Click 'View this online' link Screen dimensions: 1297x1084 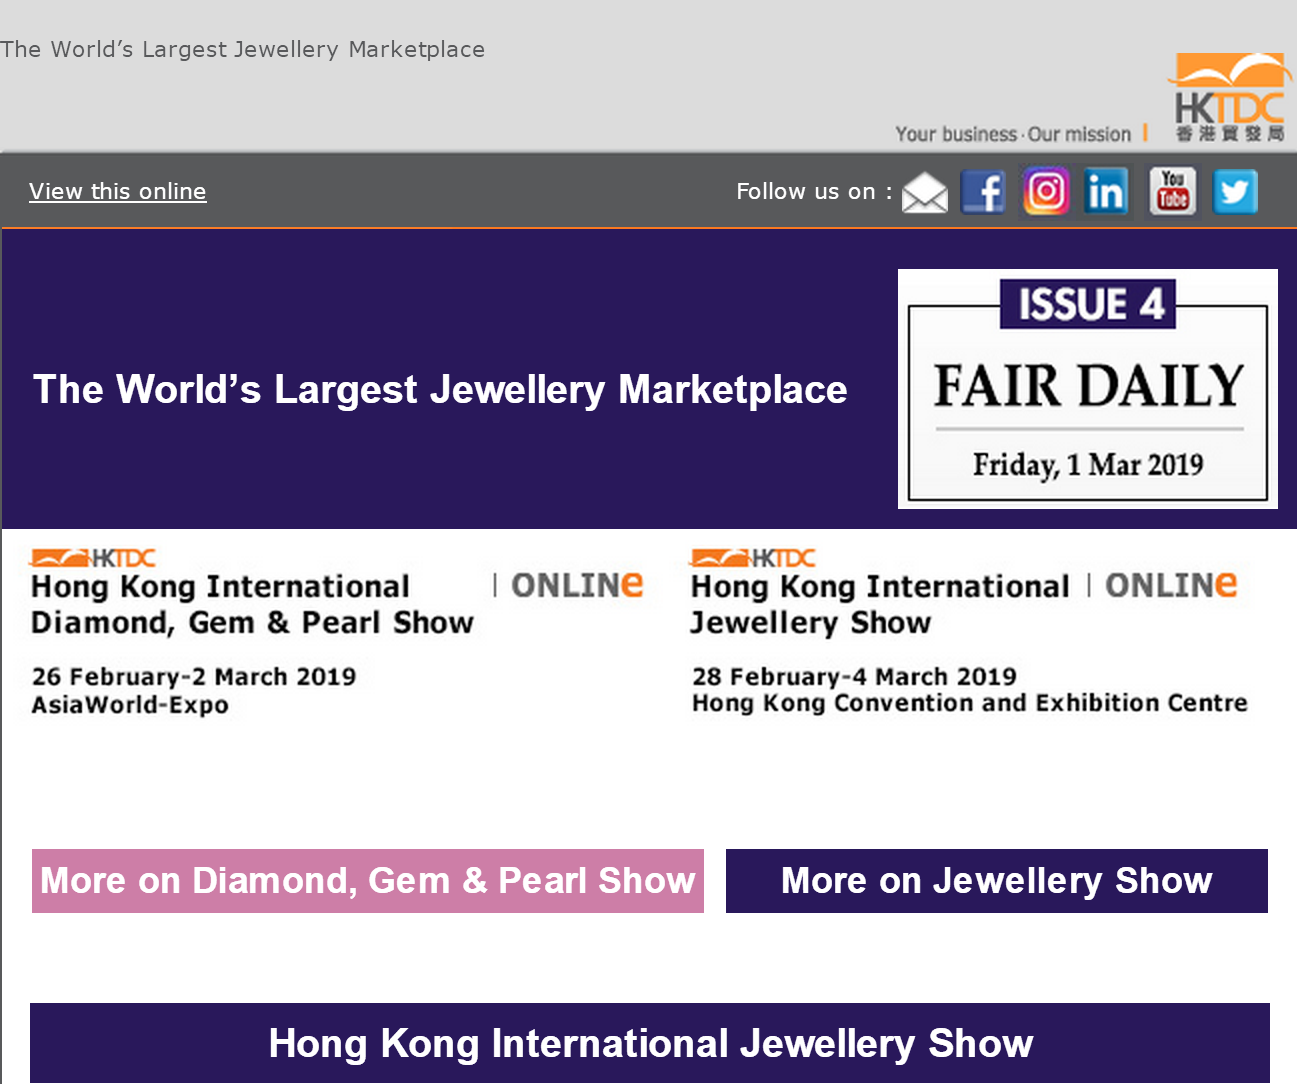click(118, 191)
